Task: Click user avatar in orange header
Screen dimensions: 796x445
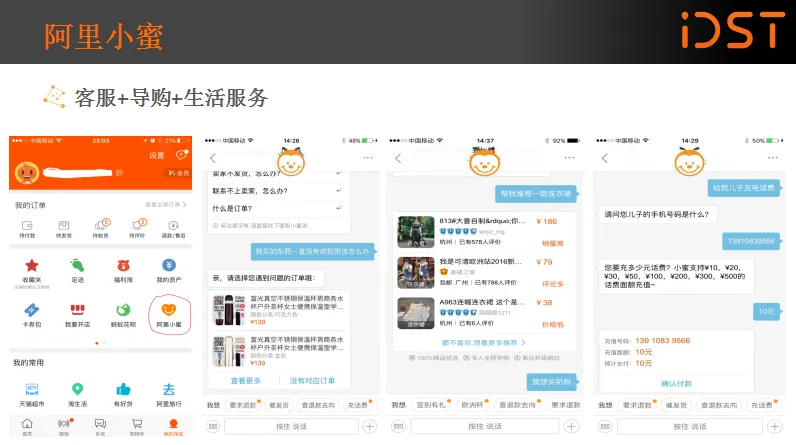Action: point(27,173)
